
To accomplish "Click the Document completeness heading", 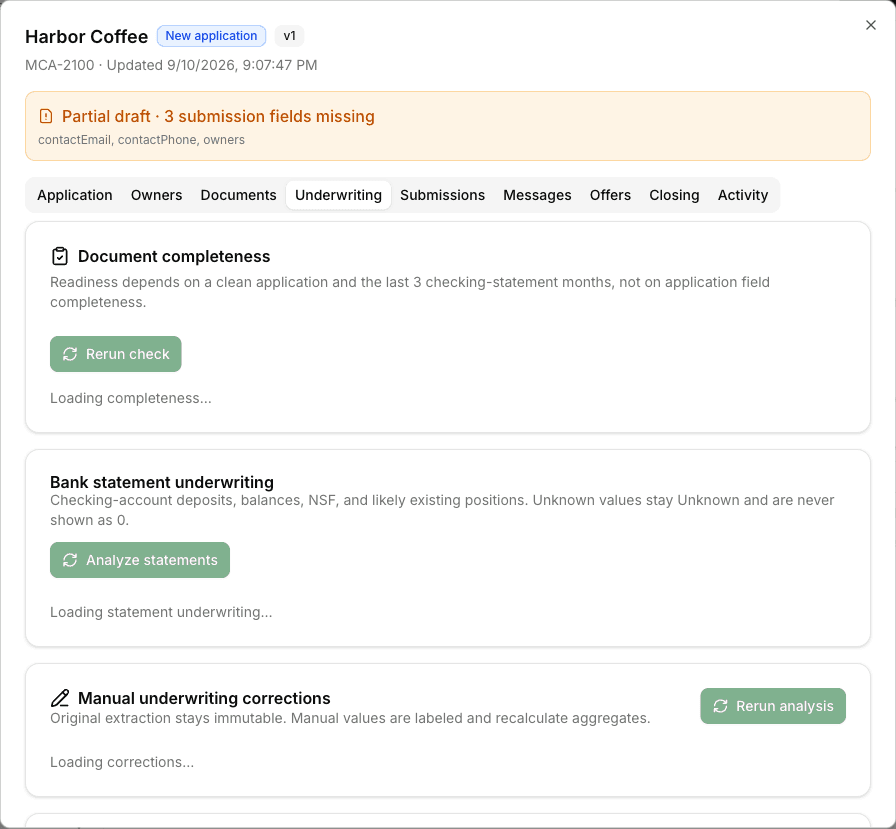I will click(x=174, y=257).
